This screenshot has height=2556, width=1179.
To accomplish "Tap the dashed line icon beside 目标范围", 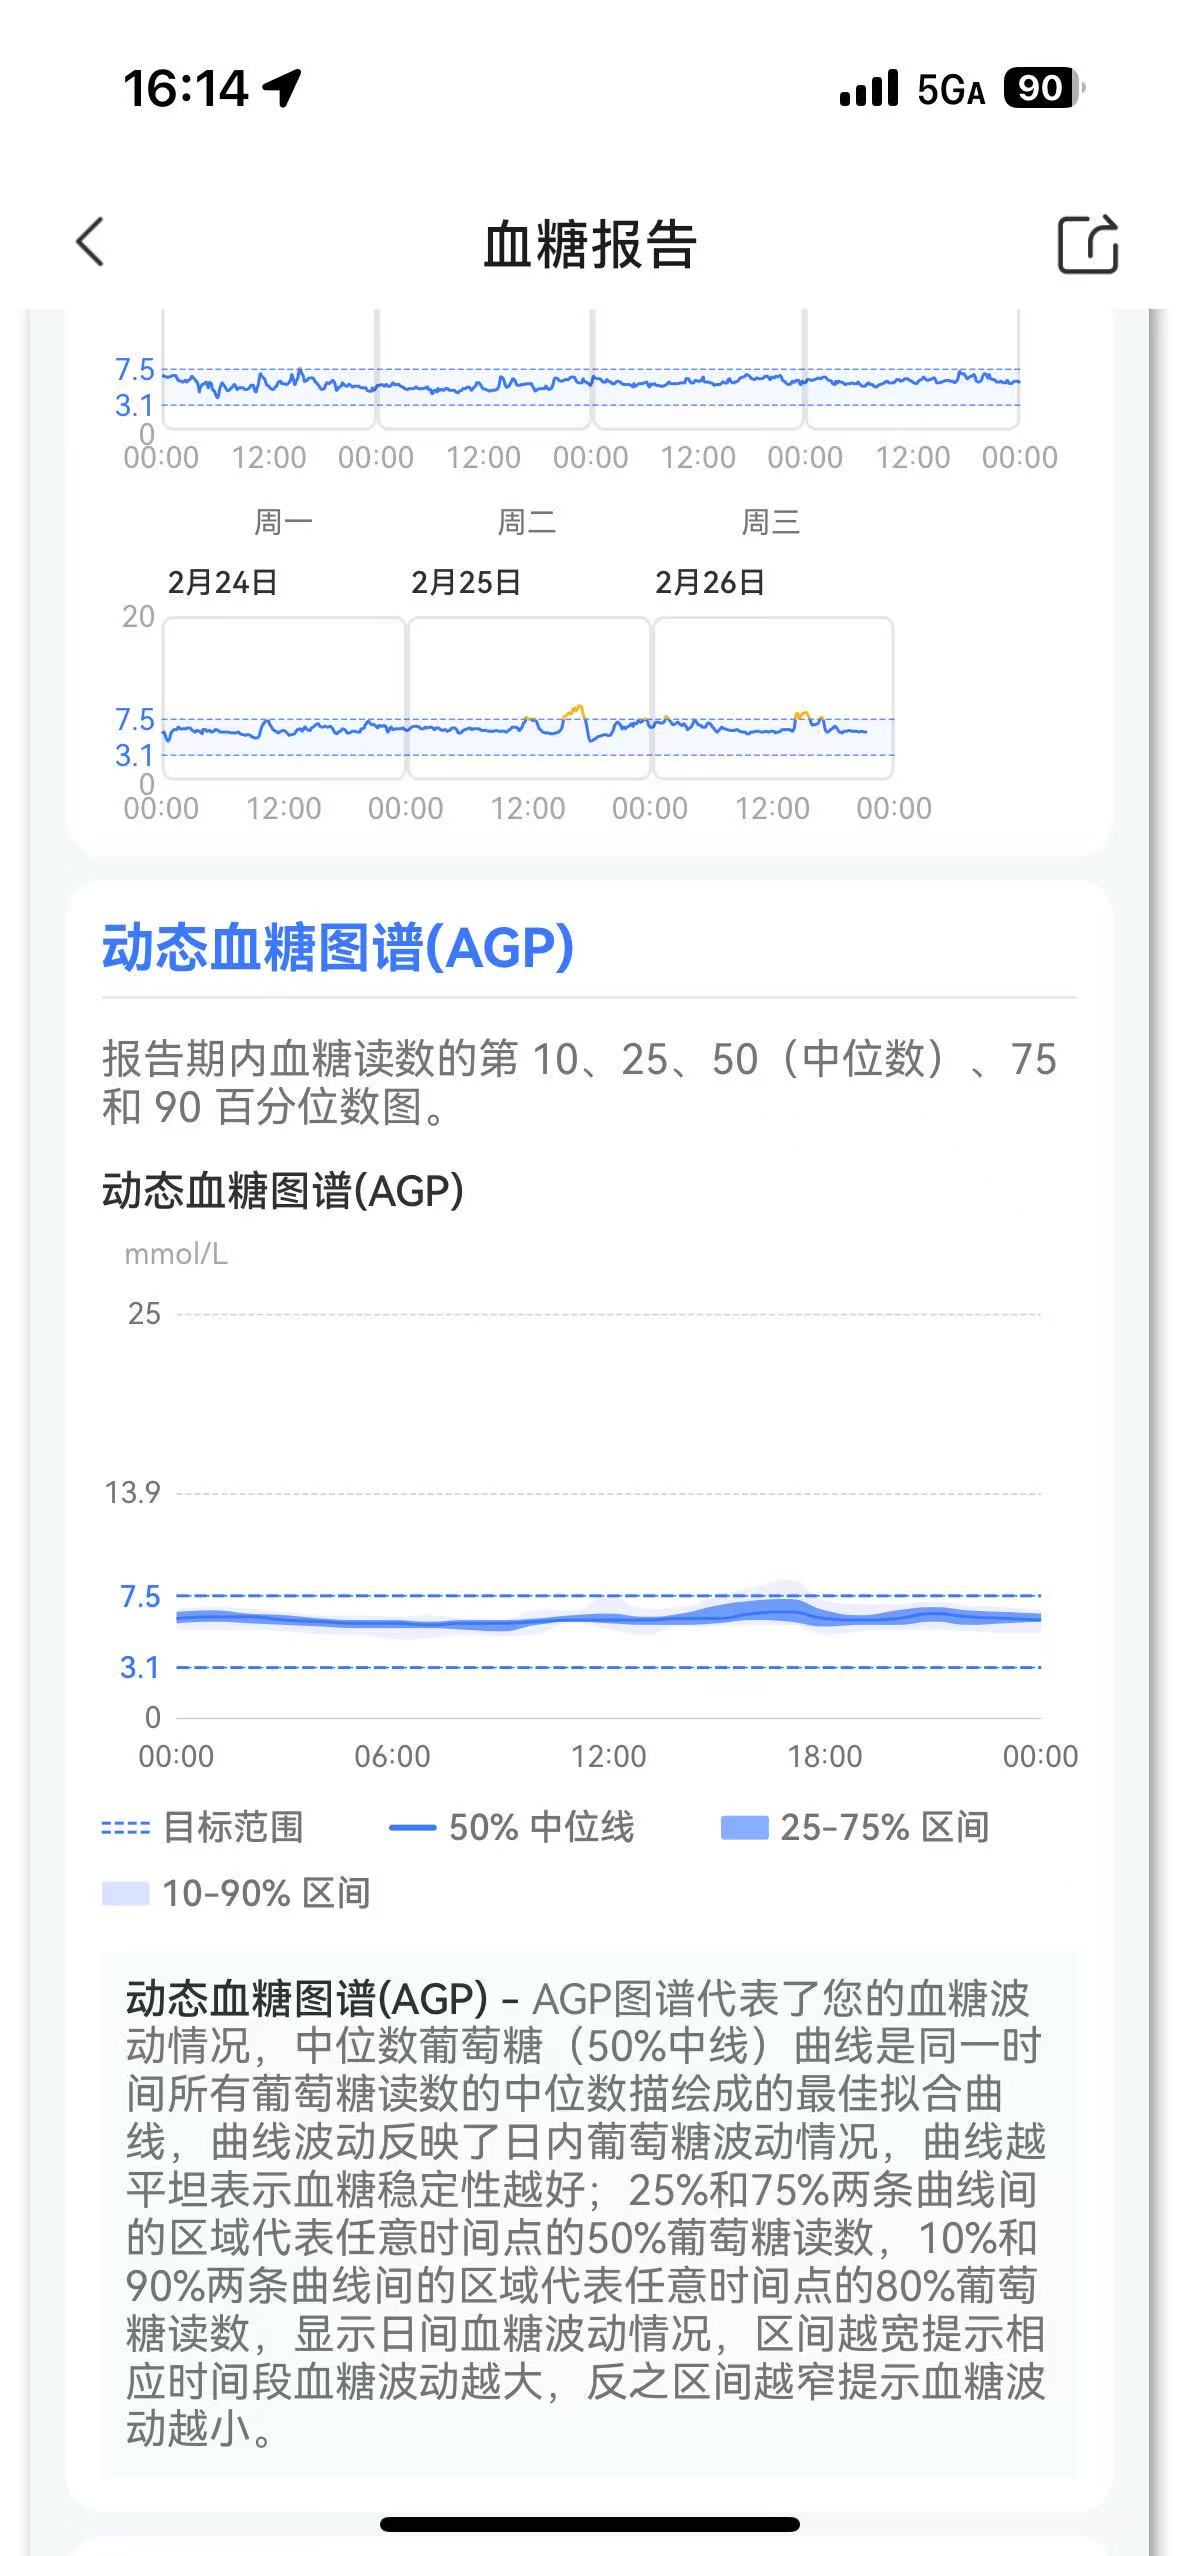I will (125, 1828).
